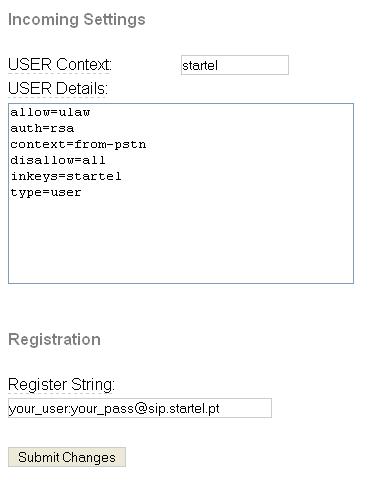Image resolution: width=369 pixels, height=487 pixels.
Task: Click the word startel in USER Context field
Action: click(x=200, y=65)
